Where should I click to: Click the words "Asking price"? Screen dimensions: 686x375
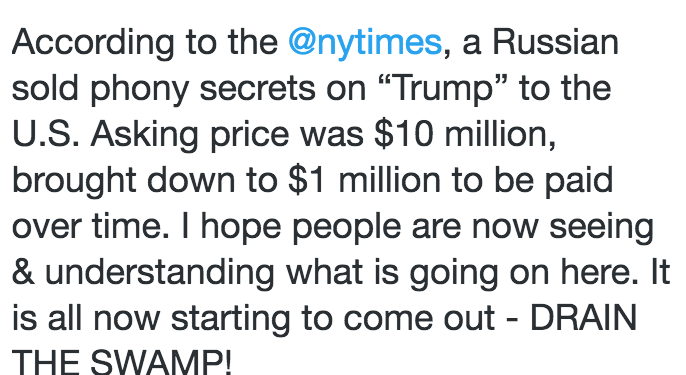pos(190,135)
